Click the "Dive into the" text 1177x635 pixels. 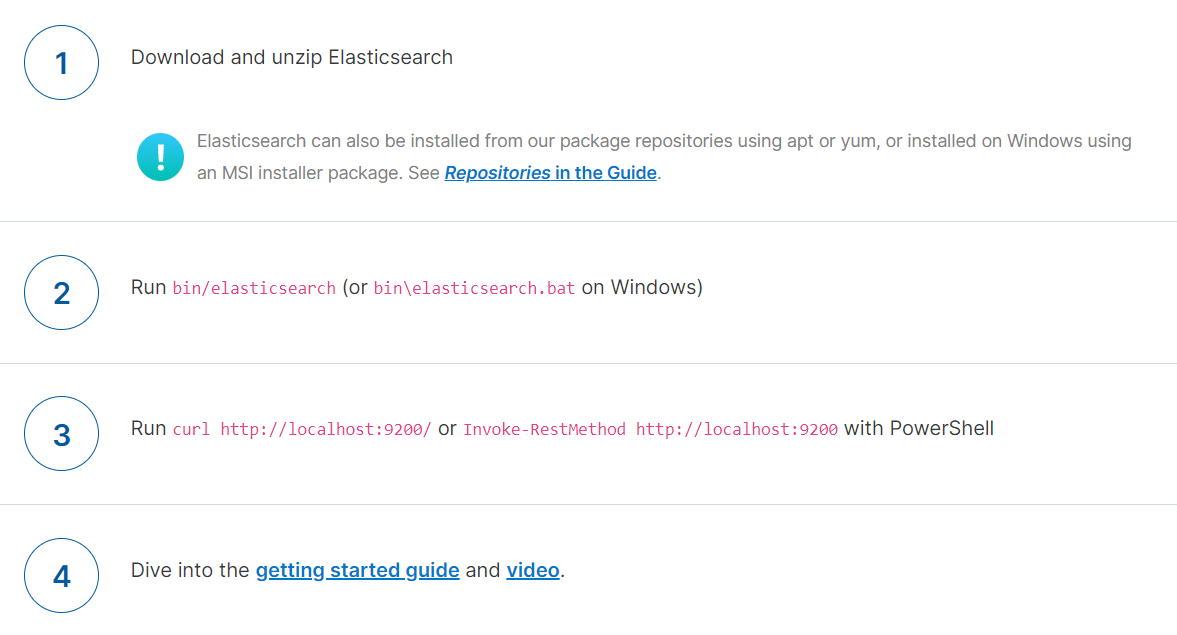pos(190,571)
